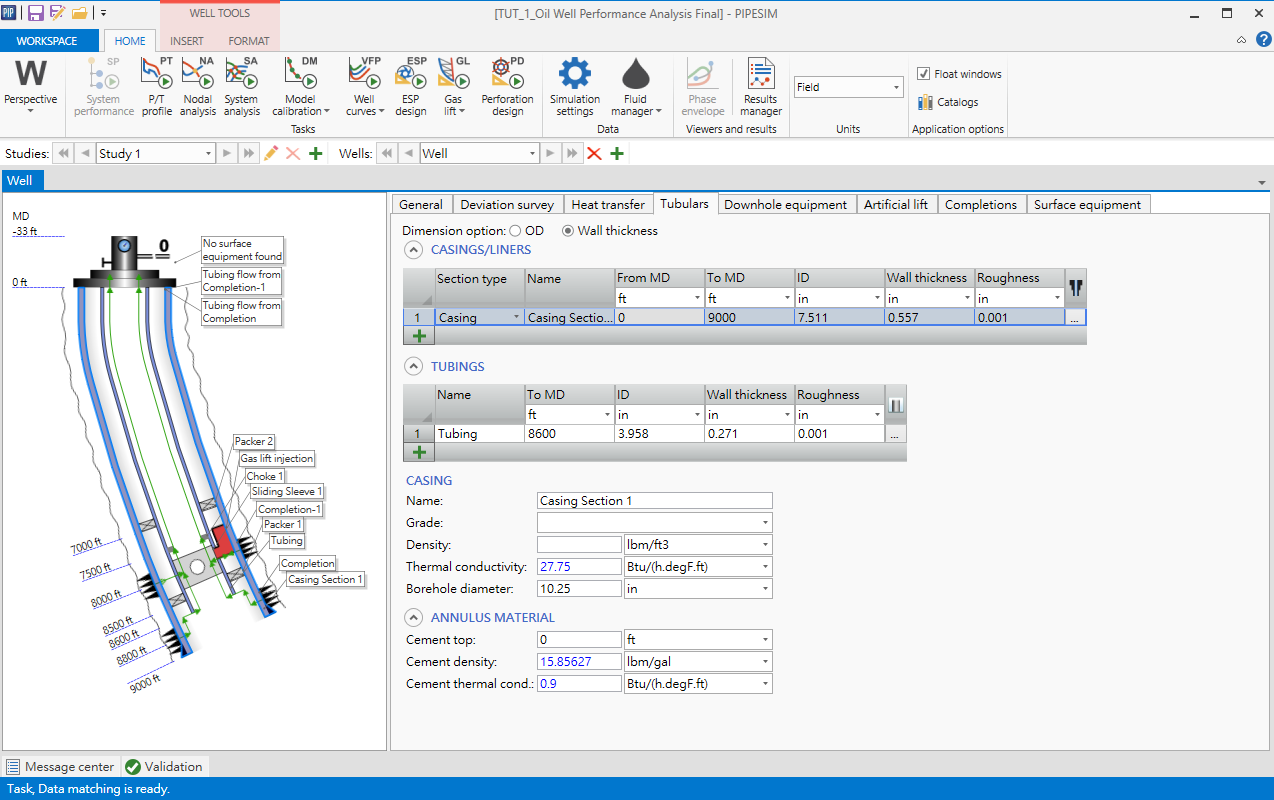Open Simulation settings gear
The image size is (1274, 800).
[575, 87]
